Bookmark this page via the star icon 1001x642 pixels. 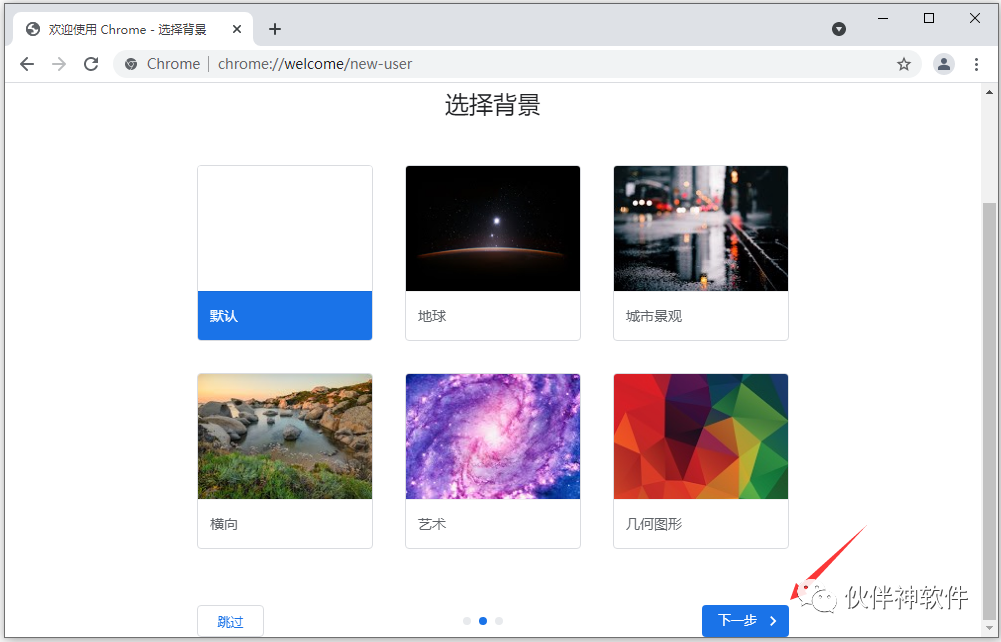[x=904, y=63]
